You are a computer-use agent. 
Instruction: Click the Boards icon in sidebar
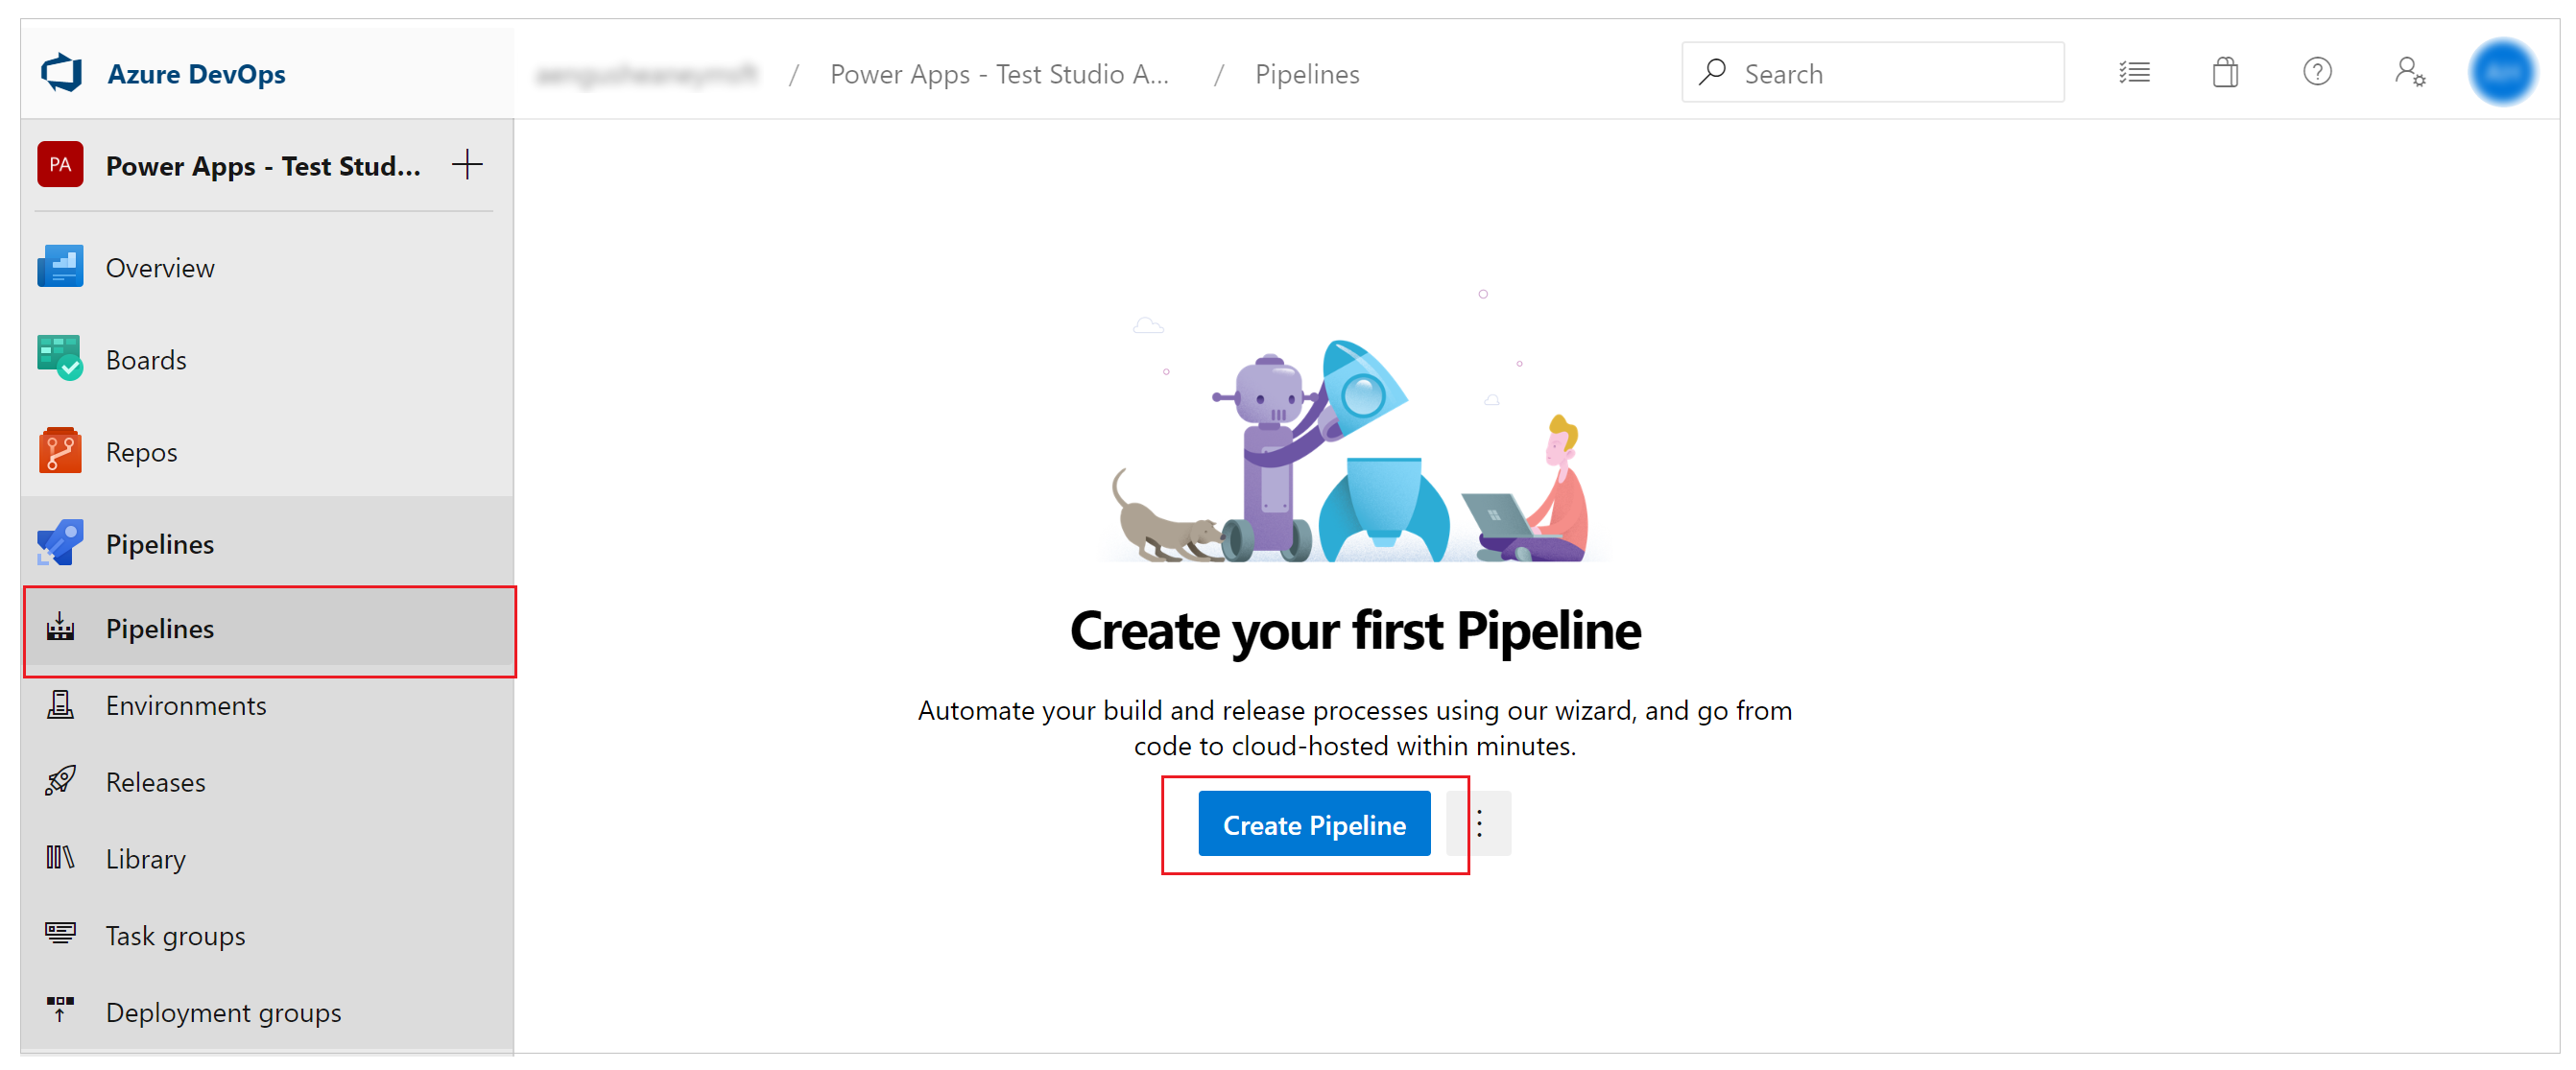tap(58, 358)
